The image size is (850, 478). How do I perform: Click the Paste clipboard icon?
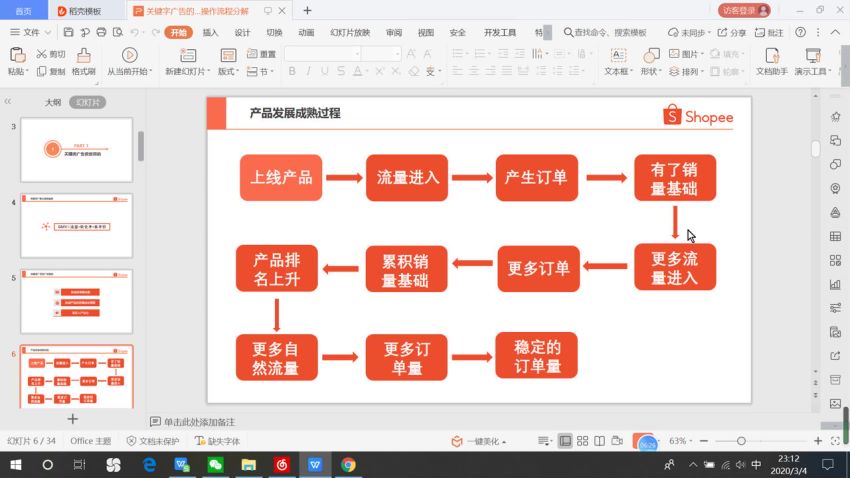coord(17,55)
